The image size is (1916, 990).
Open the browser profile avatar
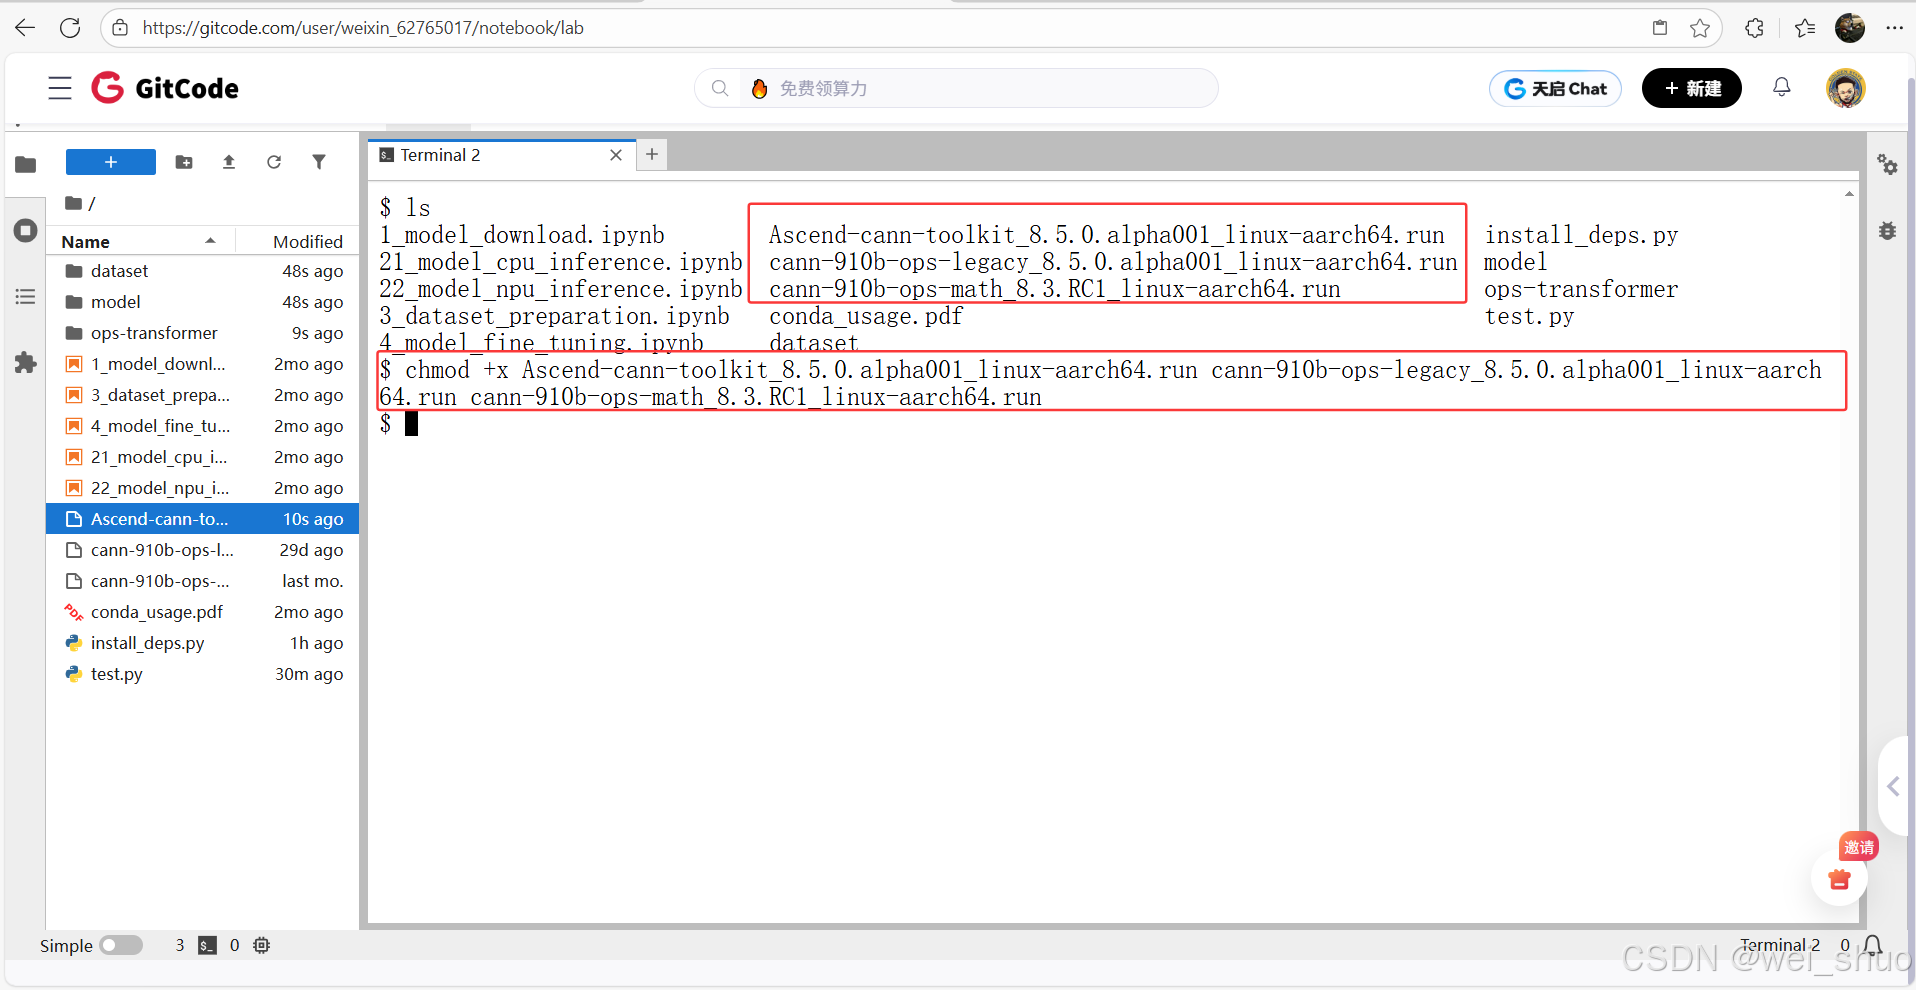click(1850, 28)
